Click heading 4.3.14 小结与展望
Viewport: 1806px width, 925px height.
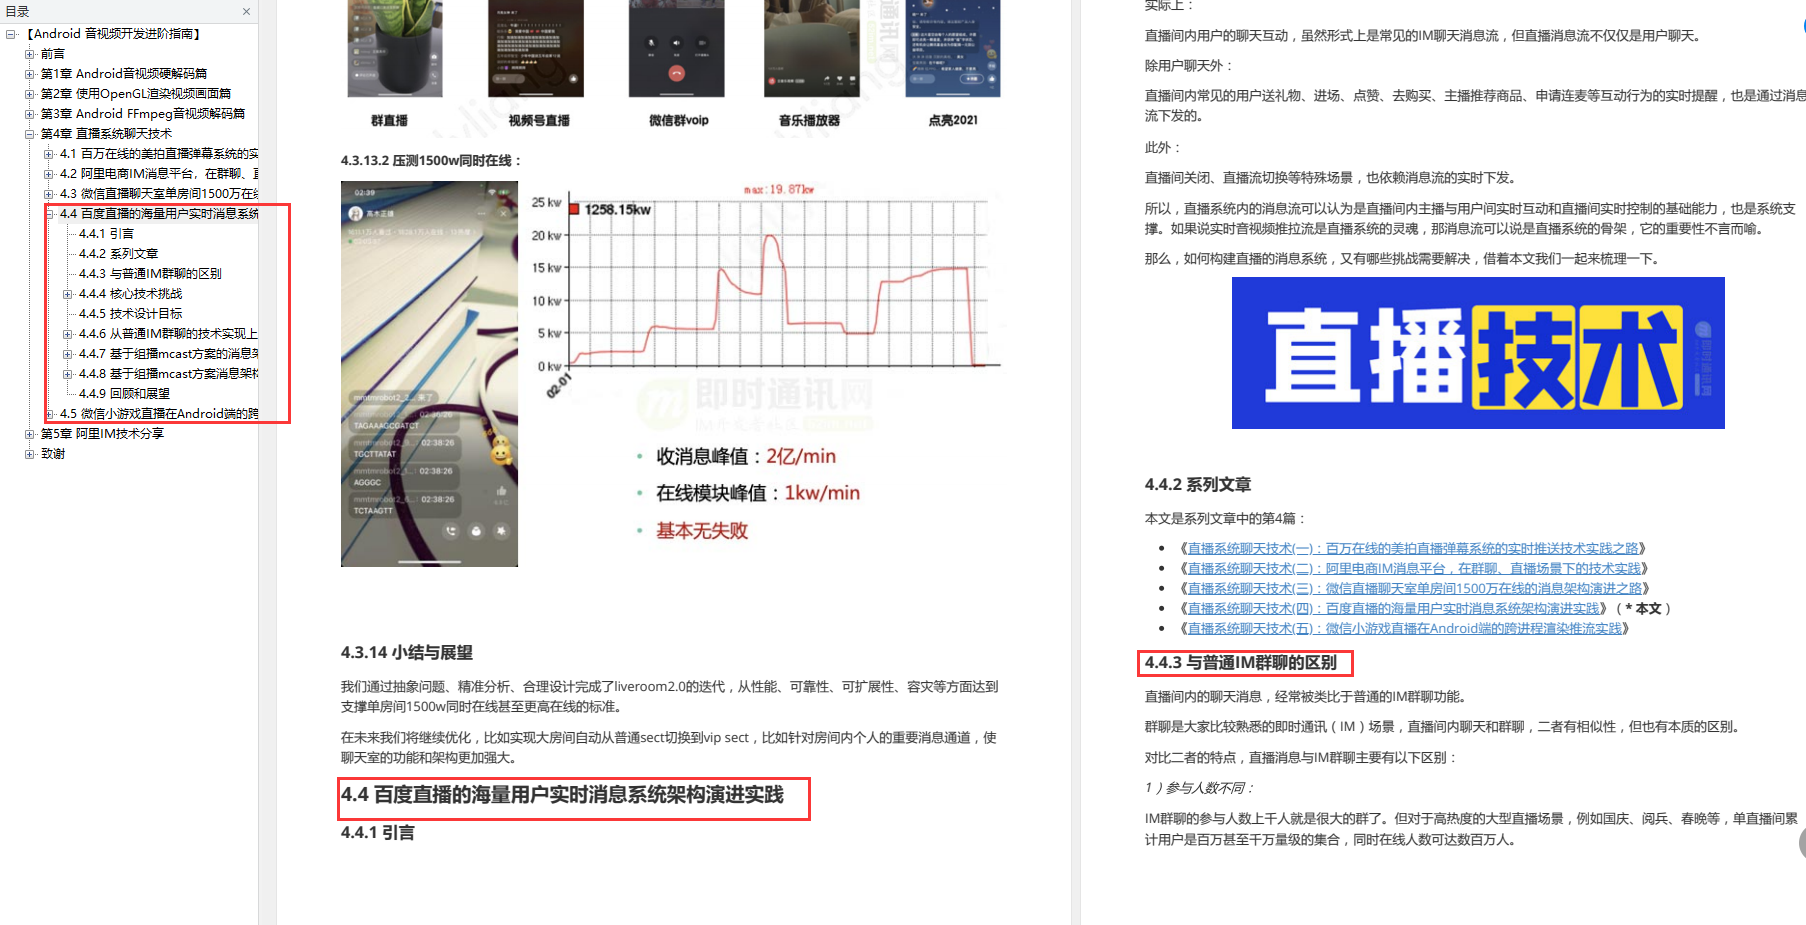406,653
